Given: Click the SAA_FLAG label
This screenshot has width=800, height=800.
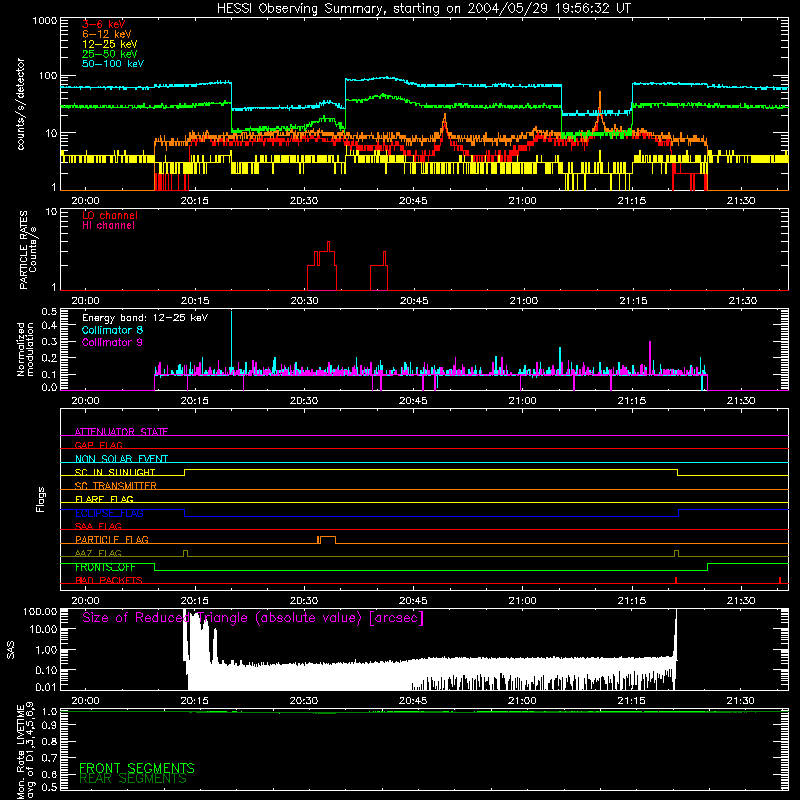Looking at the screenshot, I should pos(98,526).
